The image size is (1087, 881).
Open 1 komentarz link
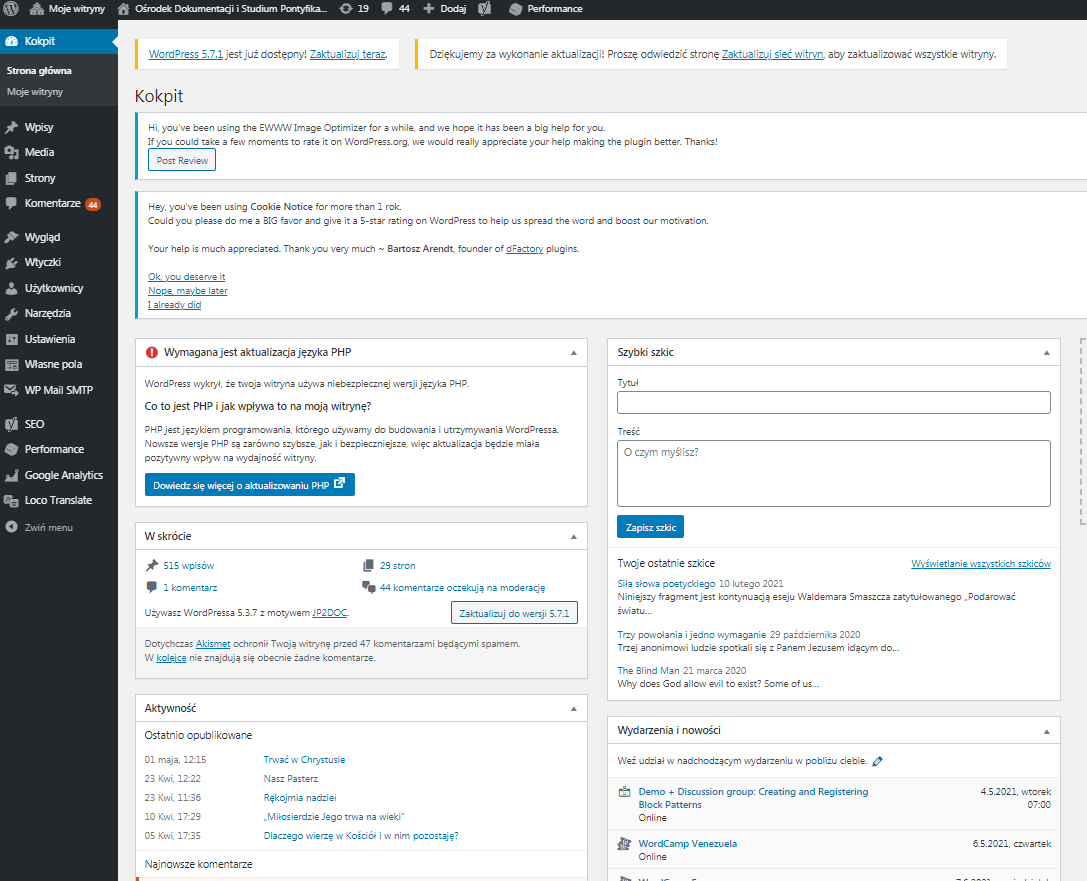point(190,588)
